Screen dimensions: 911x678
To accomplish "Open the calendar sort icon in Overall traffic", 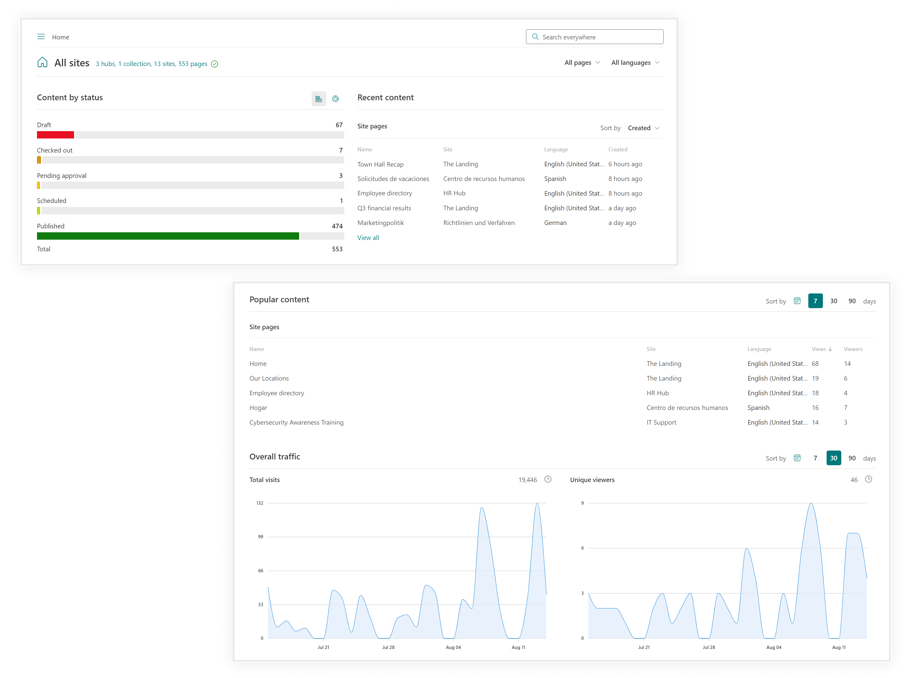I will point(796,458).
